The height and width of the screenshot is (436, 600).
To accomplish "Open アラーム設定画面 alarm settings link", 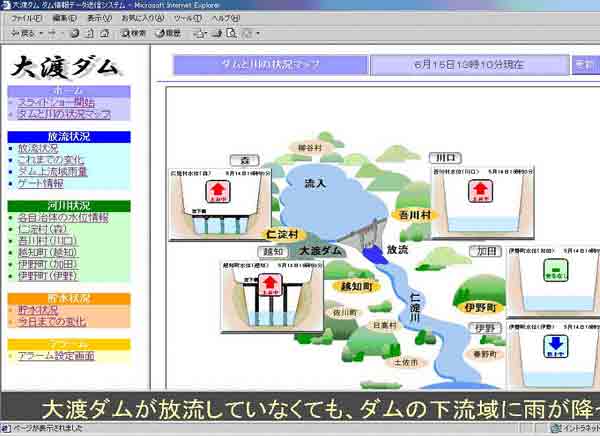I will [x=56, y=355].
